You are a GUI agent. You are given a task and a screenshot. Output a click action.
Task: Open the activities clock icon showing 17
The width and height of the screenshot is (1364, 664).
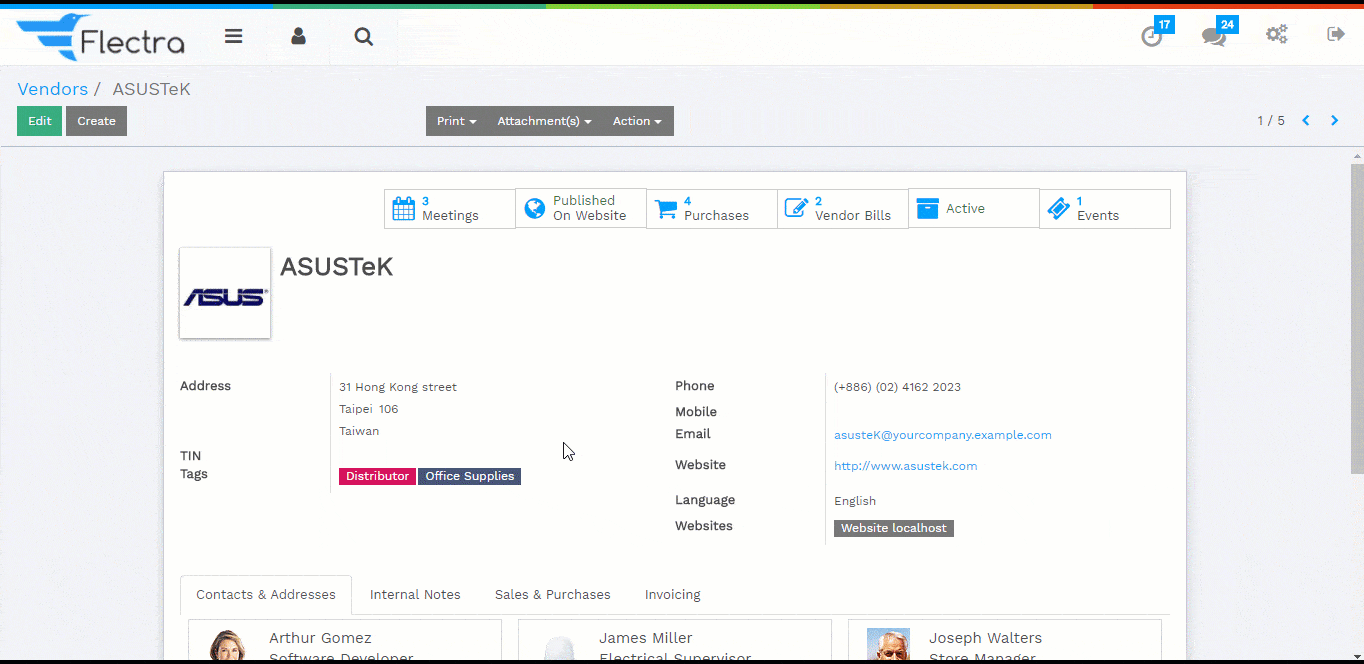click(x=1150, y=38)
